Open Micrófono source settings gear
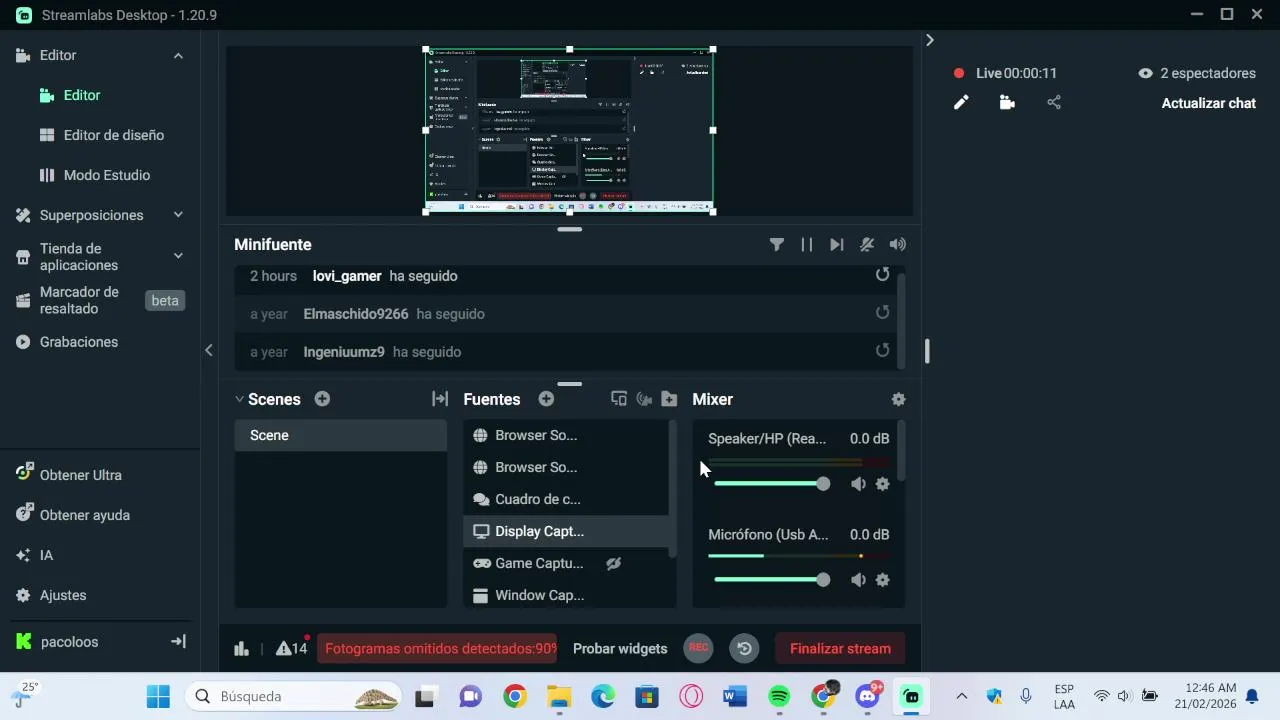The width and height of the screenshot is (1280, 720). click(882, 580)
